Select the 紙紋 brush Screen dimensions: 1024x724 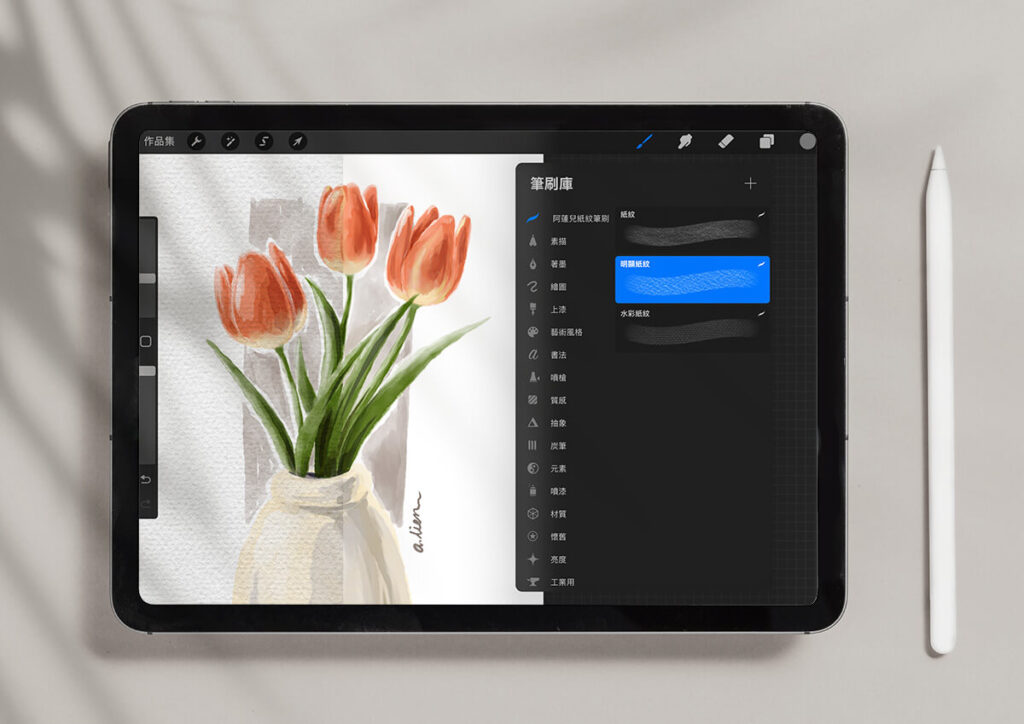click(x=692, y=228)
